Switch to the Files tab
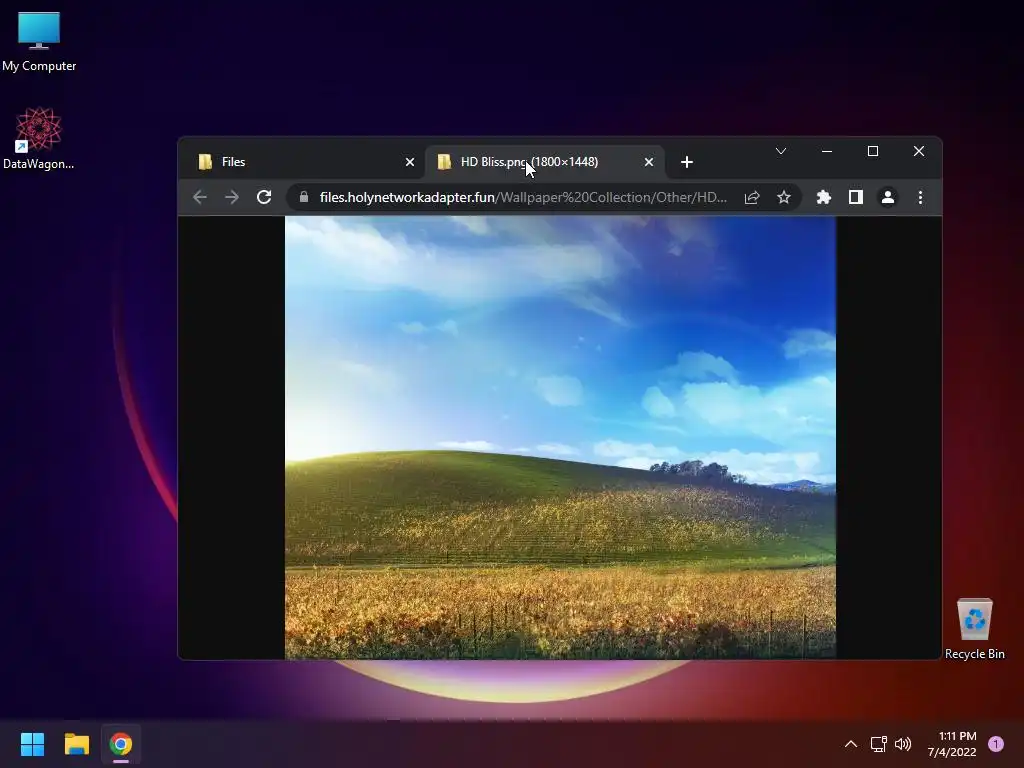 (304, 162)
